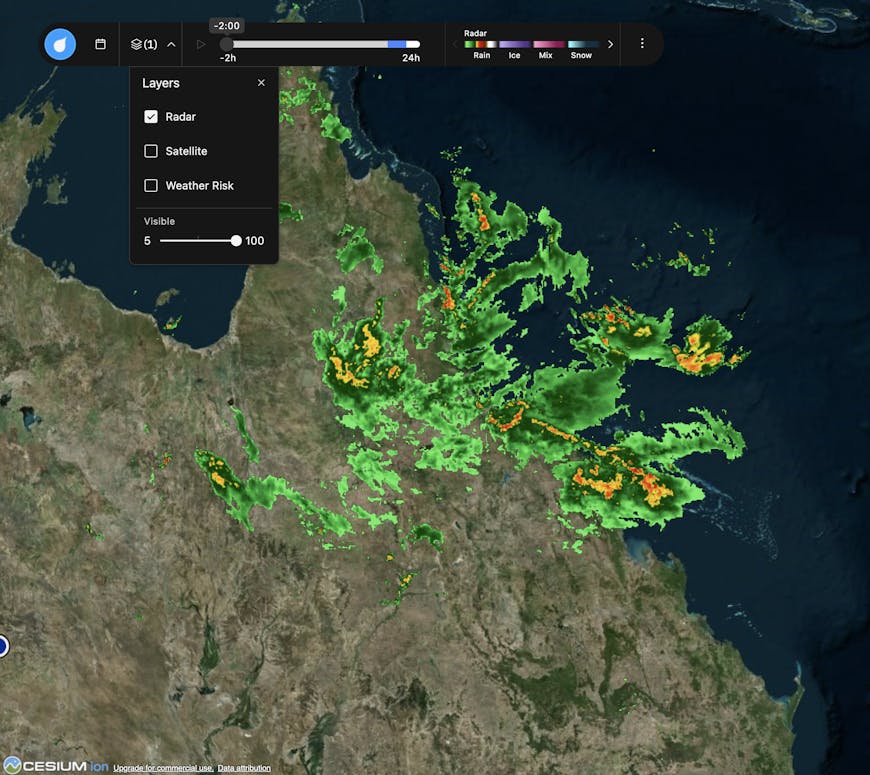This screenshot has width=870, height=775.
Task: Click the left arrow on the radar legend
Action: click(x=455, y=44)
